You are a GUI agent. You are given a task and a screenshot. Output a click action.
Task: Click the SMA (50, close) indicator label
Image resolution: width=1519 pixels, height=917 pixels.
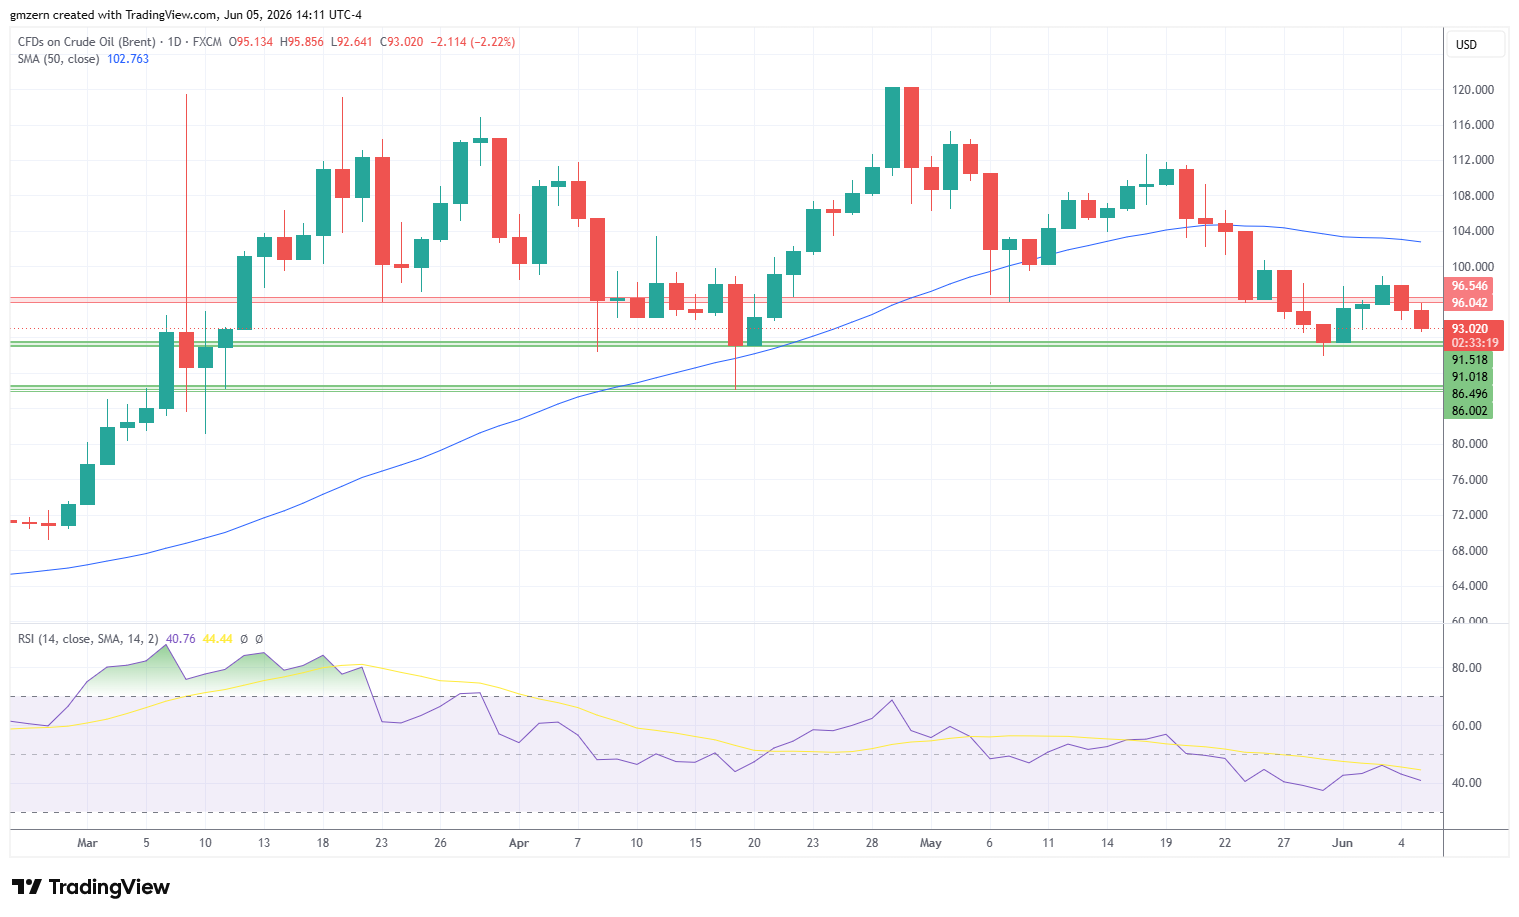[x=58, y=59]
